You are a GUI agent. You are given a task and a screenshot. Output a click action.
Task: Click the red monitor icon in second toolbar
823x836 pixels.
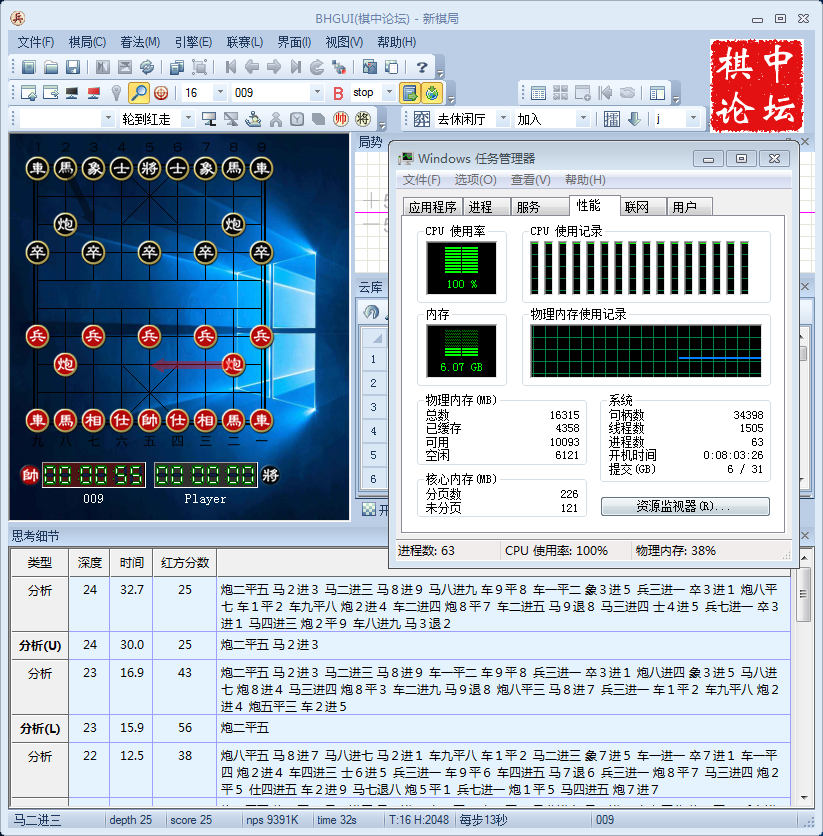[x=94, y=93]
